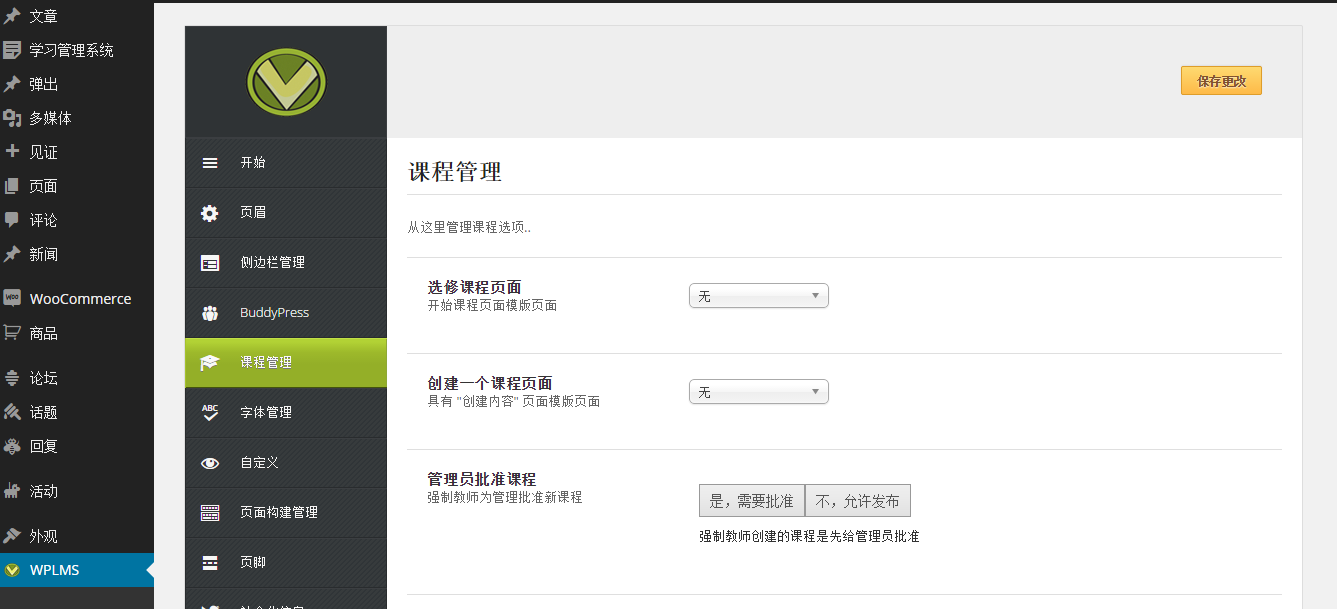Open 学习管理系统 in the admin menu
Screen dimensions: 1337x609
tap(71, 50)
